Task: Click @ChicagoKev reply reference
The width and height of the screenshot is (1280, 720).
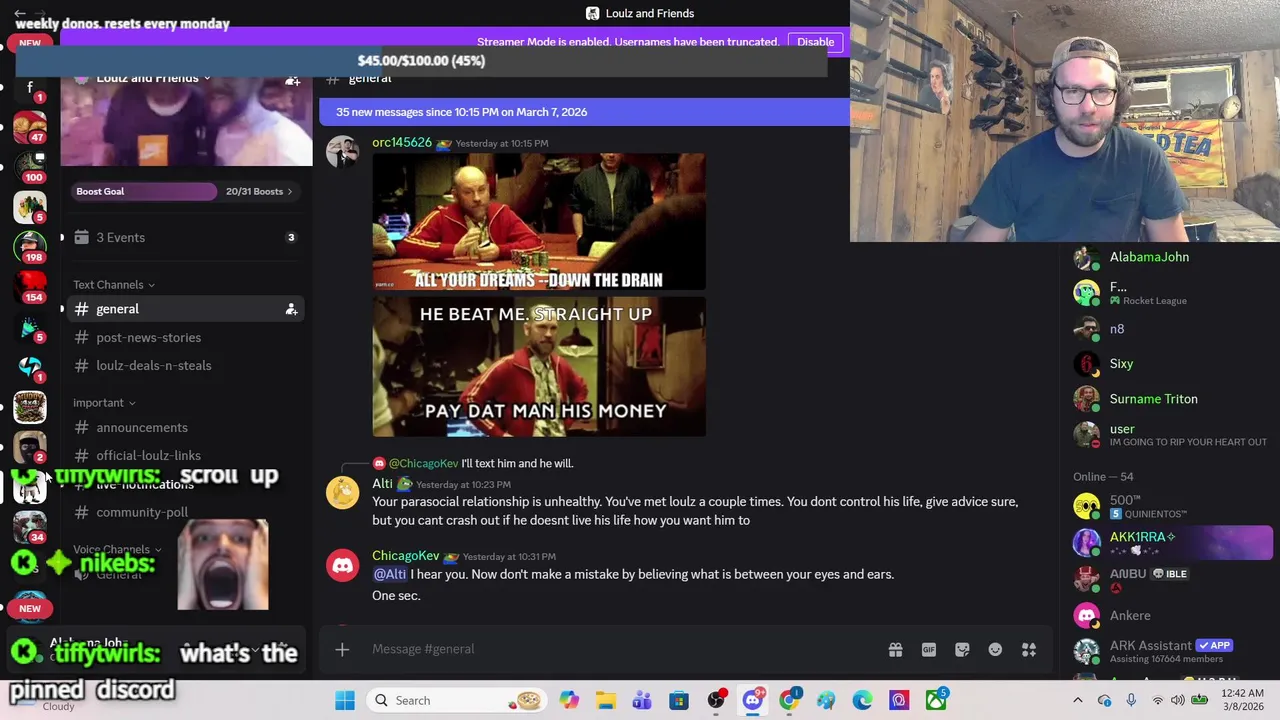Action: click(423, 463)
